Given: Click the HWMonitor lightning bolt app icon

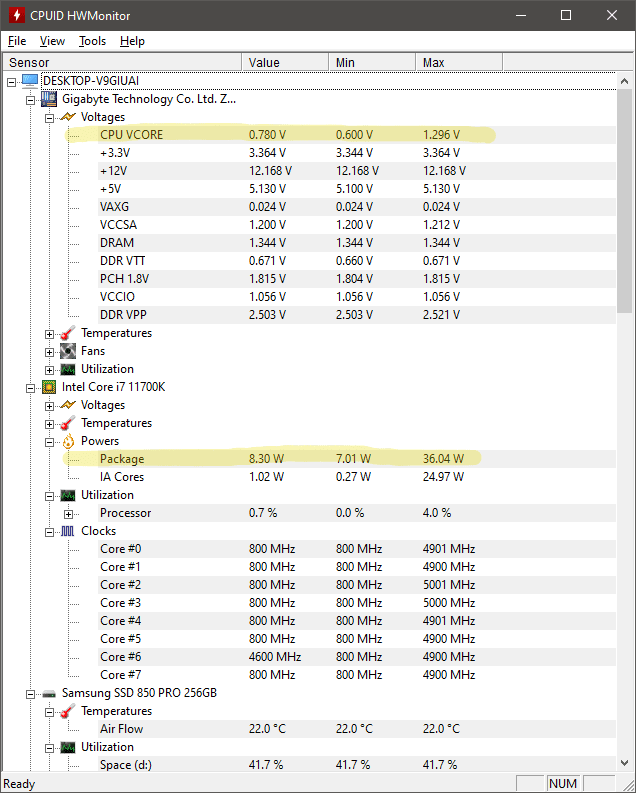Looking at the screenshot, I should click(x=16, y=15).
